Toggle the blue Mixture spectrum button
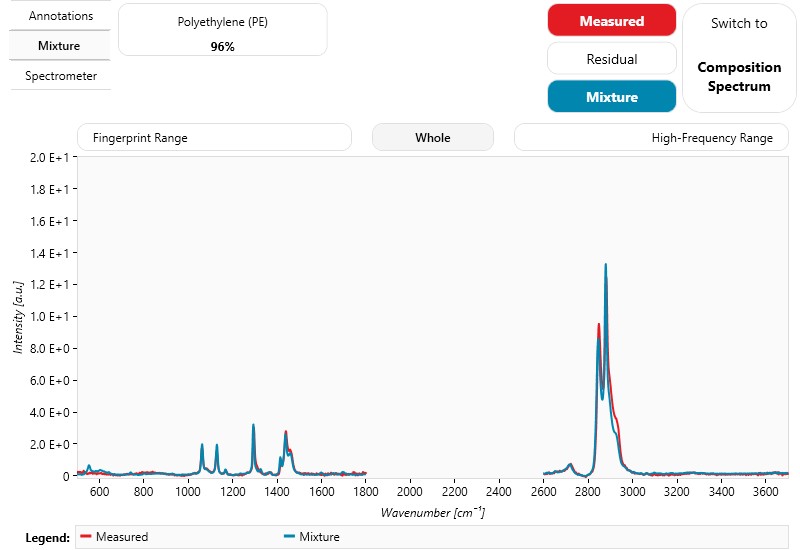The image size is (800, 550). (611, 97)
